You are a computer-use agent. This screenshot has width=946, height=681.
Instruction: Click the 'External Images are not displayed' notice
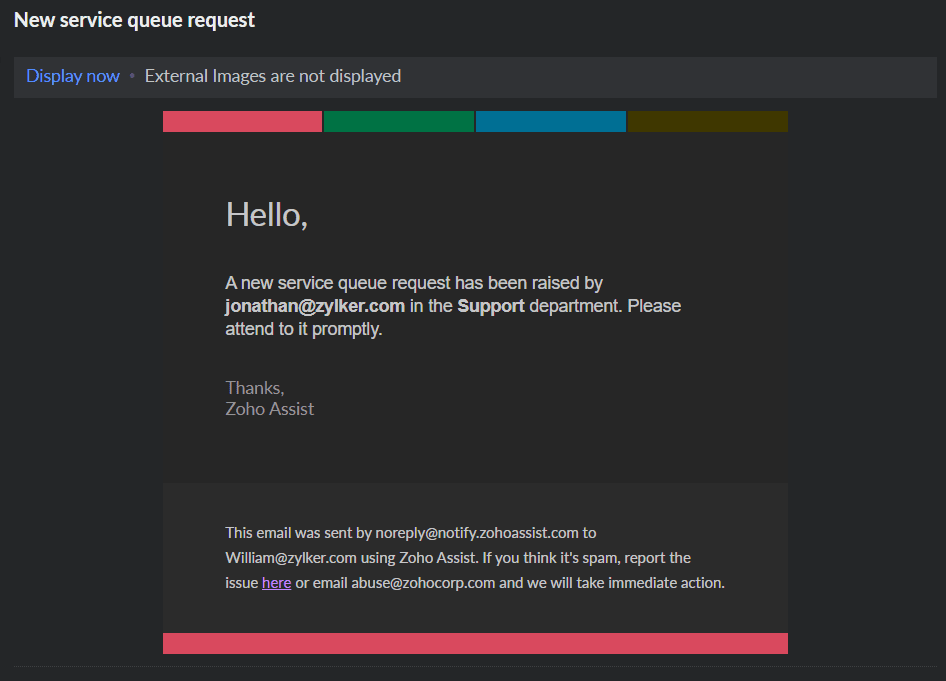click(x=273, y=76)
